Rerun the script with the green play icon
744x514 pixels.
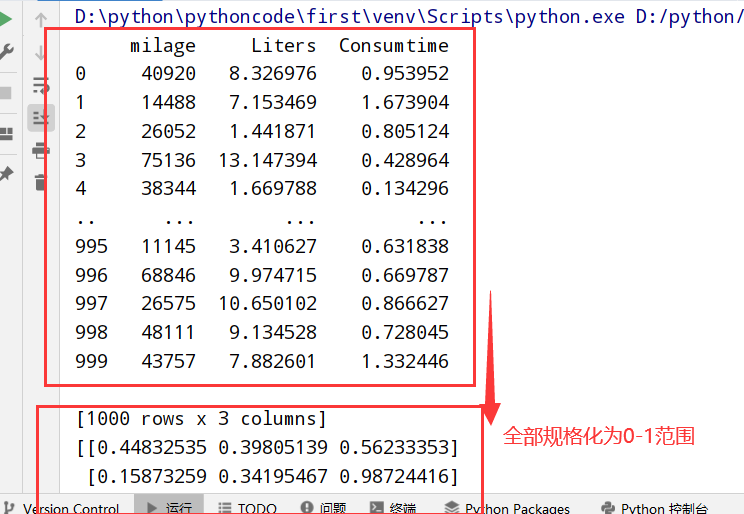coord(5,19)
